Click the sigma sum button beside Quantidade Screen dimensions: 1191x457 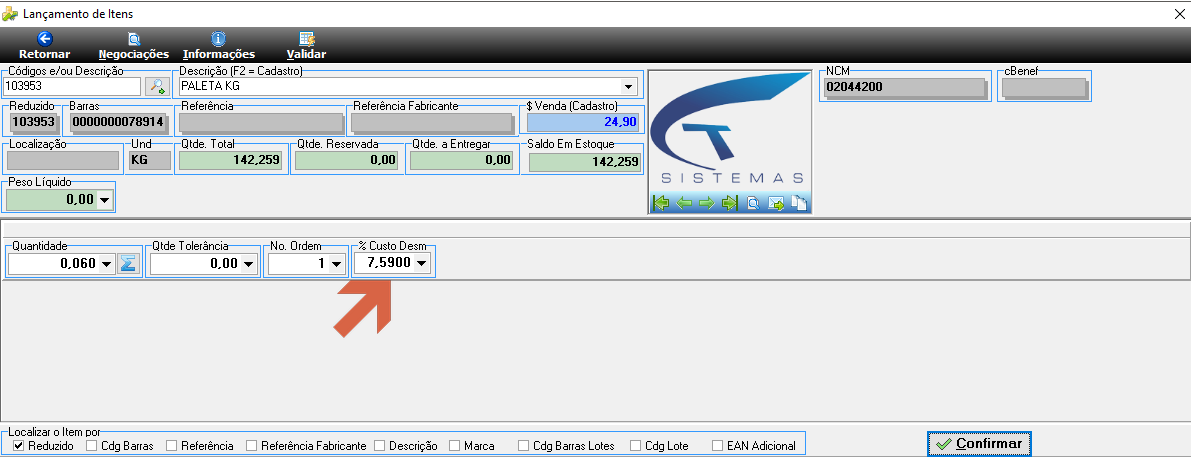[x=128, y=264]
